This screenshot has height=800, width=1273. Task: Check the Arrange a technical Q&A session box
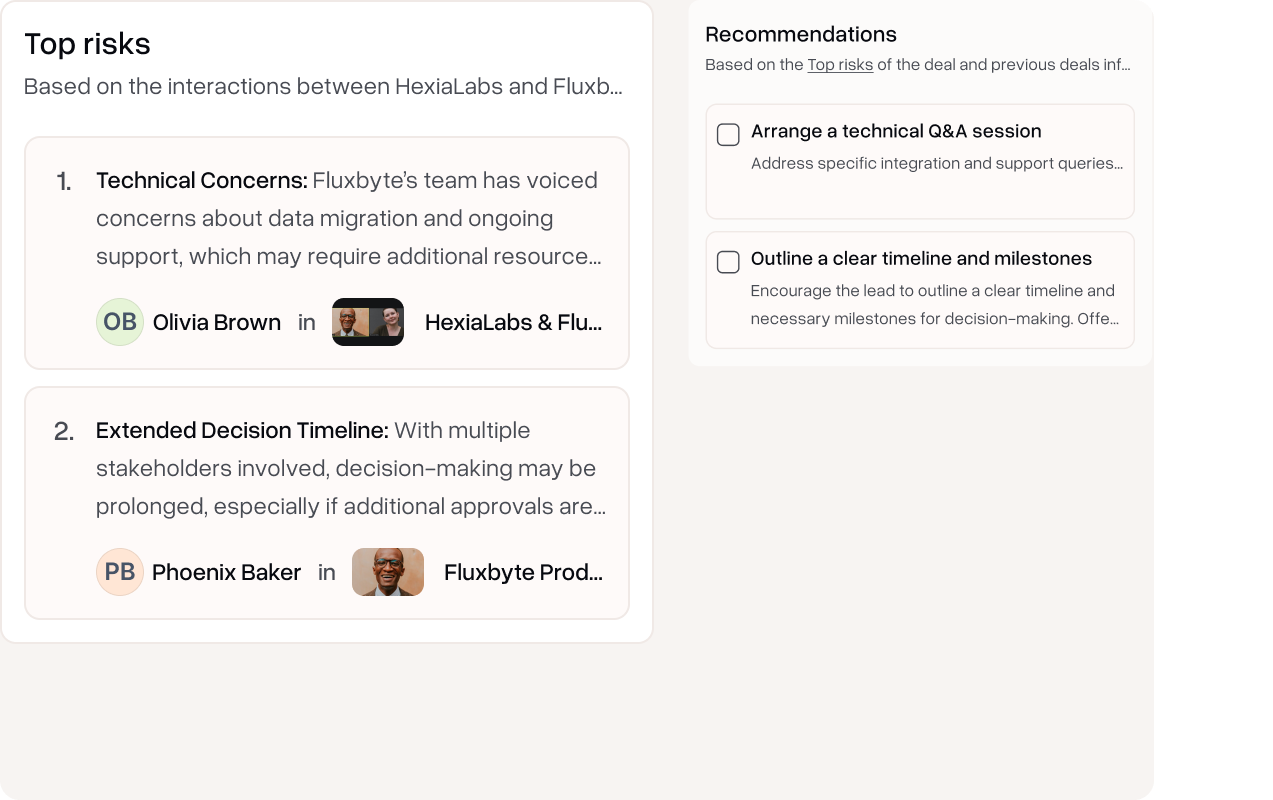[x=729, y=134]
